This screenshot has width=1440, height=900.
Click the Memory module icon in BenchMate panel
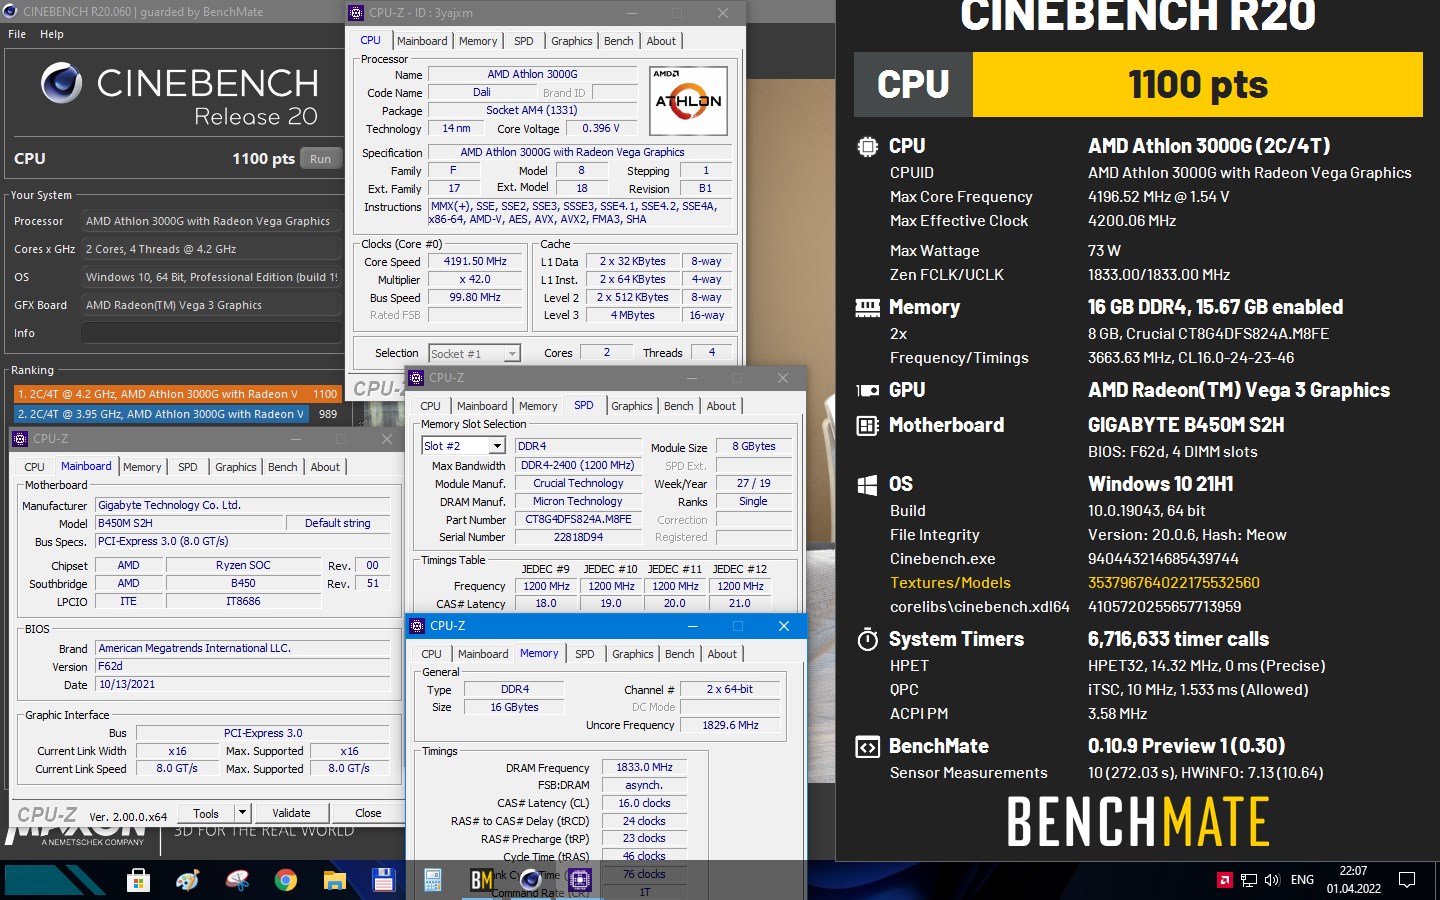867,307
